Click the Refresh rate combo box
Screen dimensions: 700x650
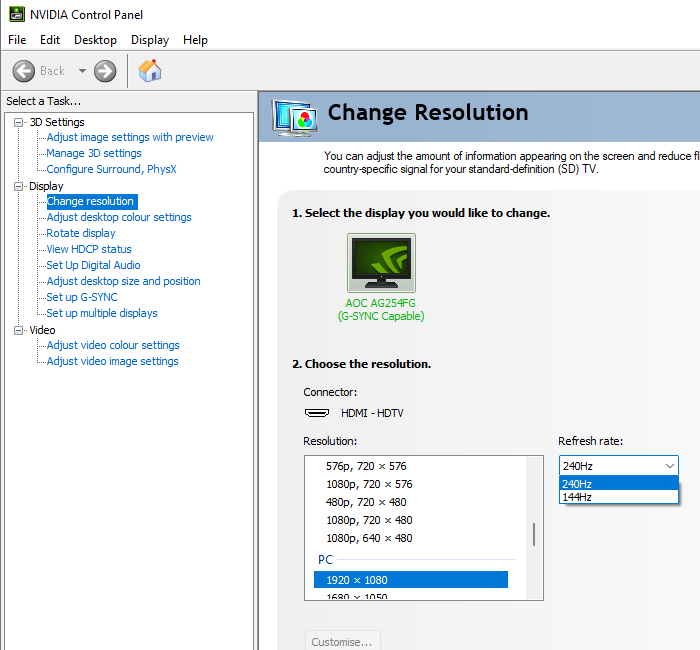tap(618, 466)
